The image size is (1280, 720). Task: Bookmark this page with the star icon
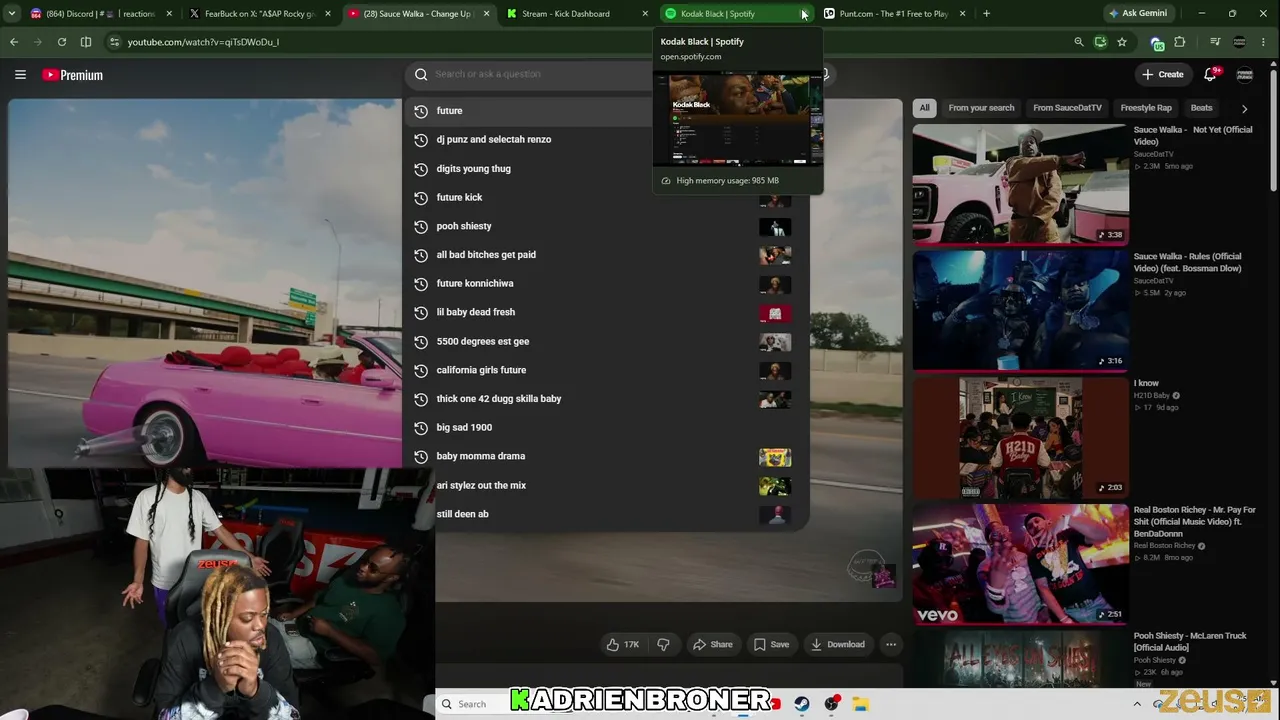point(1122,42)
